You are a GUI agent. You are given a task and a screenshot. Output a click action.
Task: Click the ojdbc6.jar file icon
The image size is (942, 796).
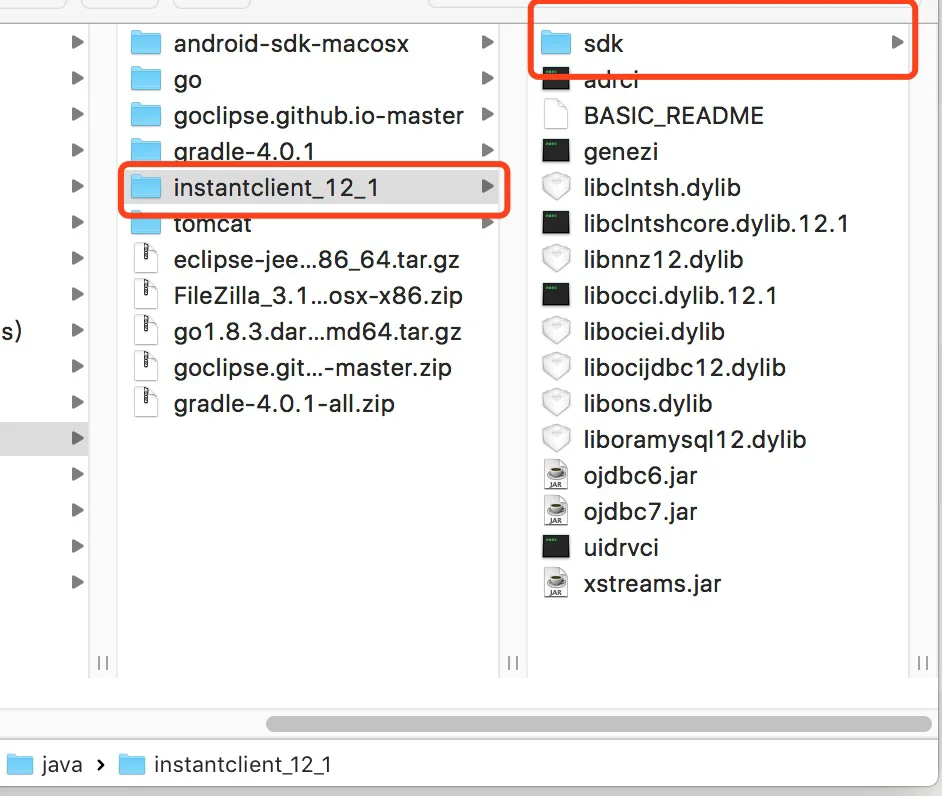click(555, 475)
